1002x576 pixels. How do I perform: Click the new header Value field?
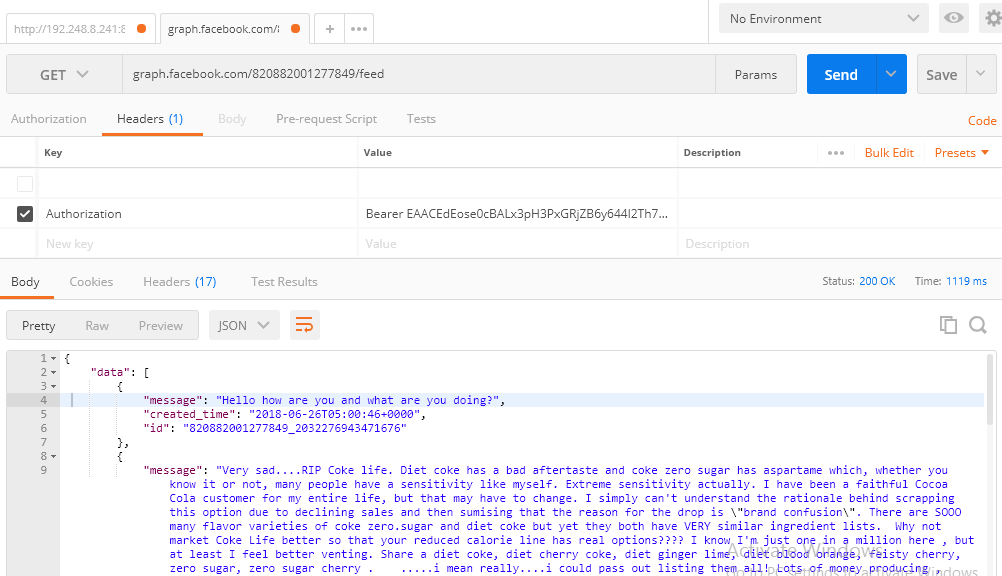click(x=518, y=244)
